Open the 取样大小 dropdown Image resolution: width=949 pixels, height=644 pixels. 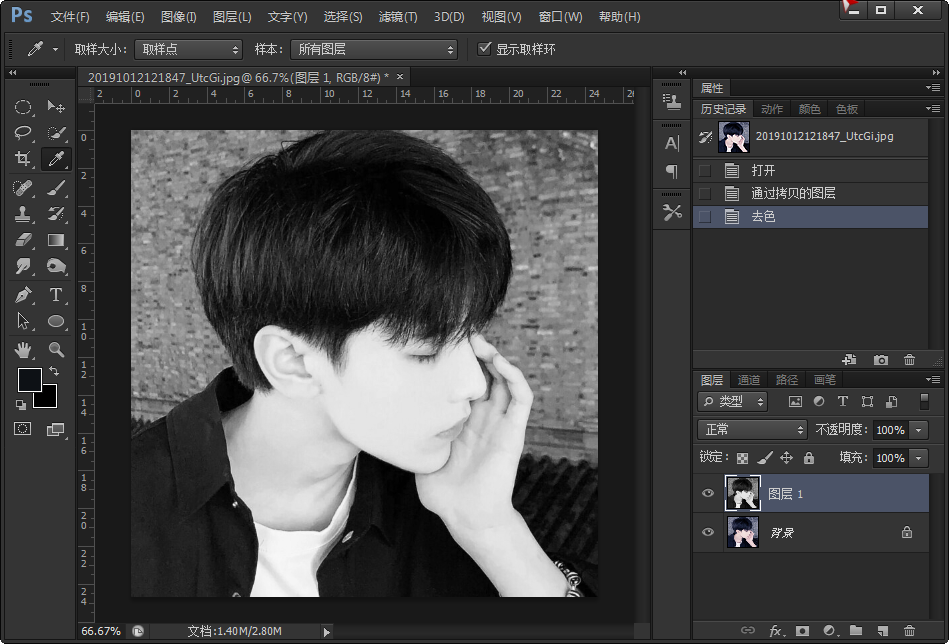pyautogui.click(x=189, y=49)
